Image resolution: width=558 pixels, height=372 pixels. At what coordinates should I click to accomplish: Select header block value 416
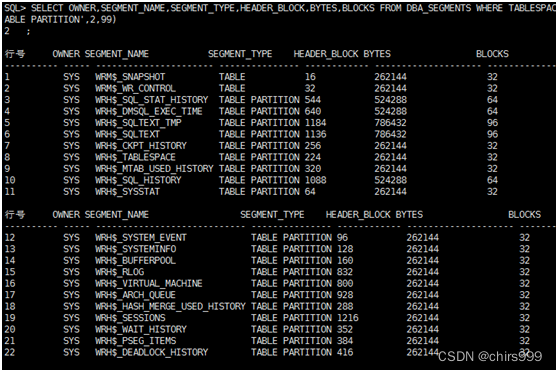pyautogui.click(x=345, y=352)
